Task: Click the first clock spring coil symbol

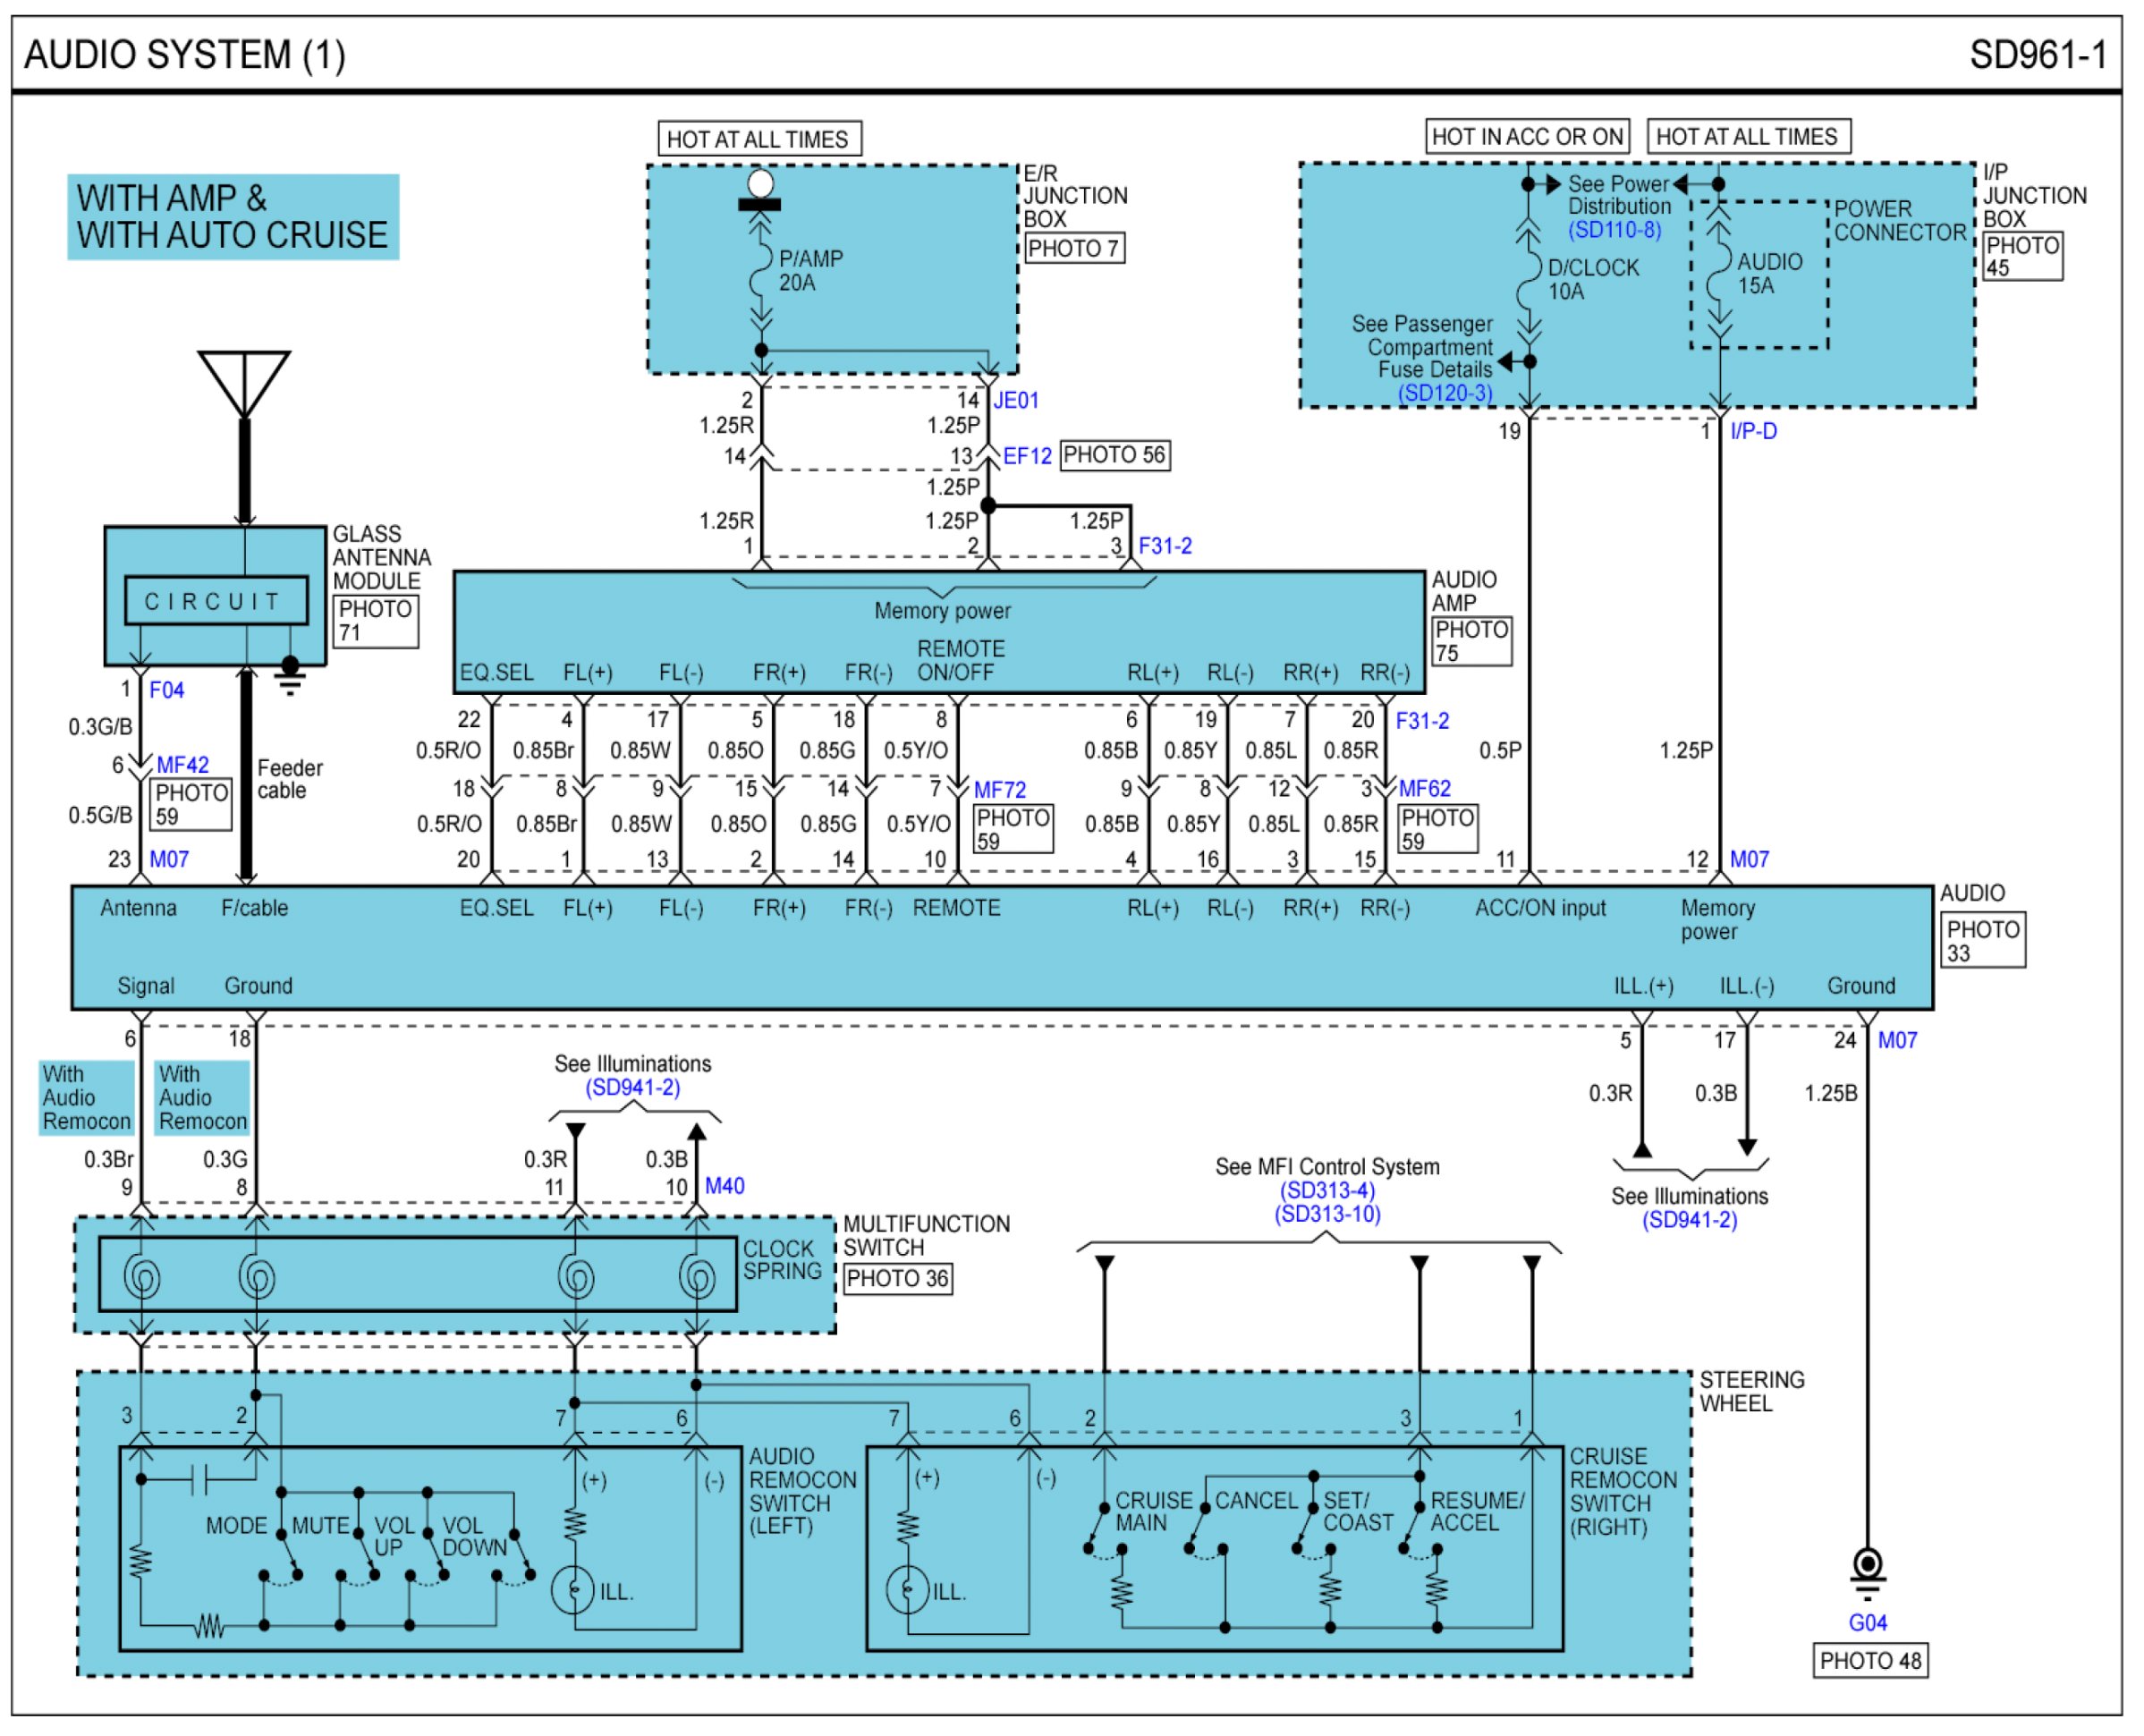Action: click(x=141, y=1277)
